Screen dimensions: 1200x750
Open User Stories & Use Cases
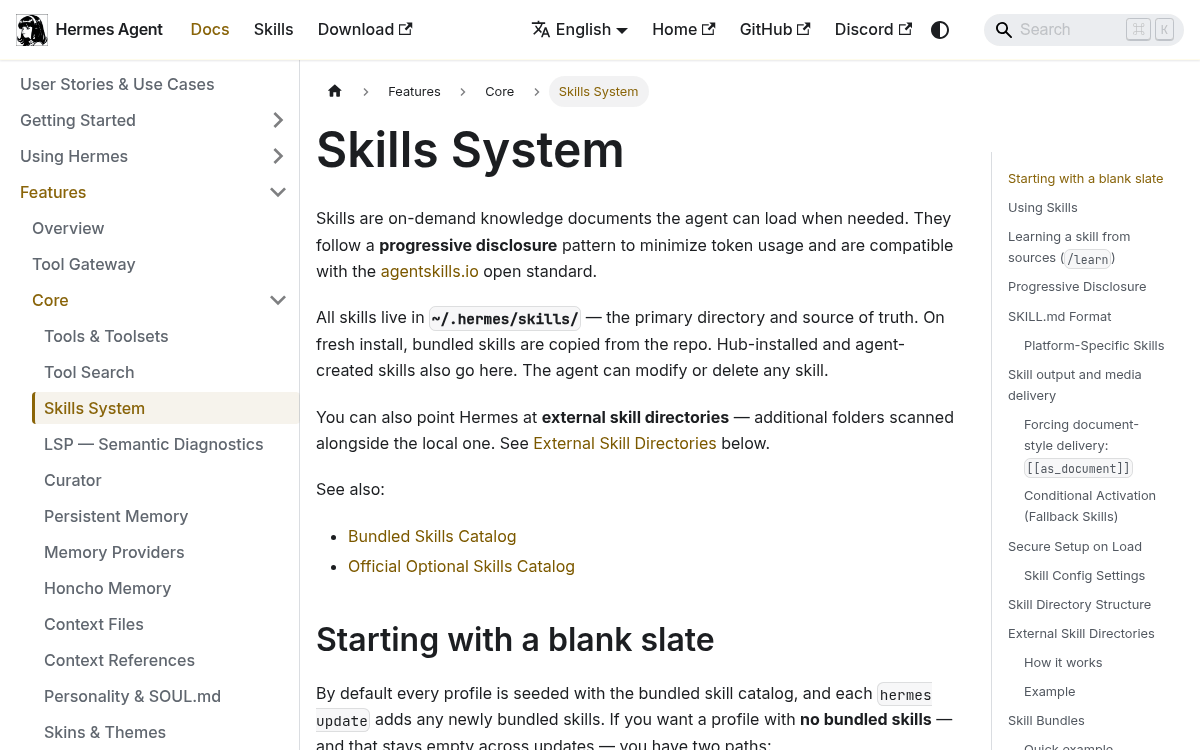tap(117, 84)
